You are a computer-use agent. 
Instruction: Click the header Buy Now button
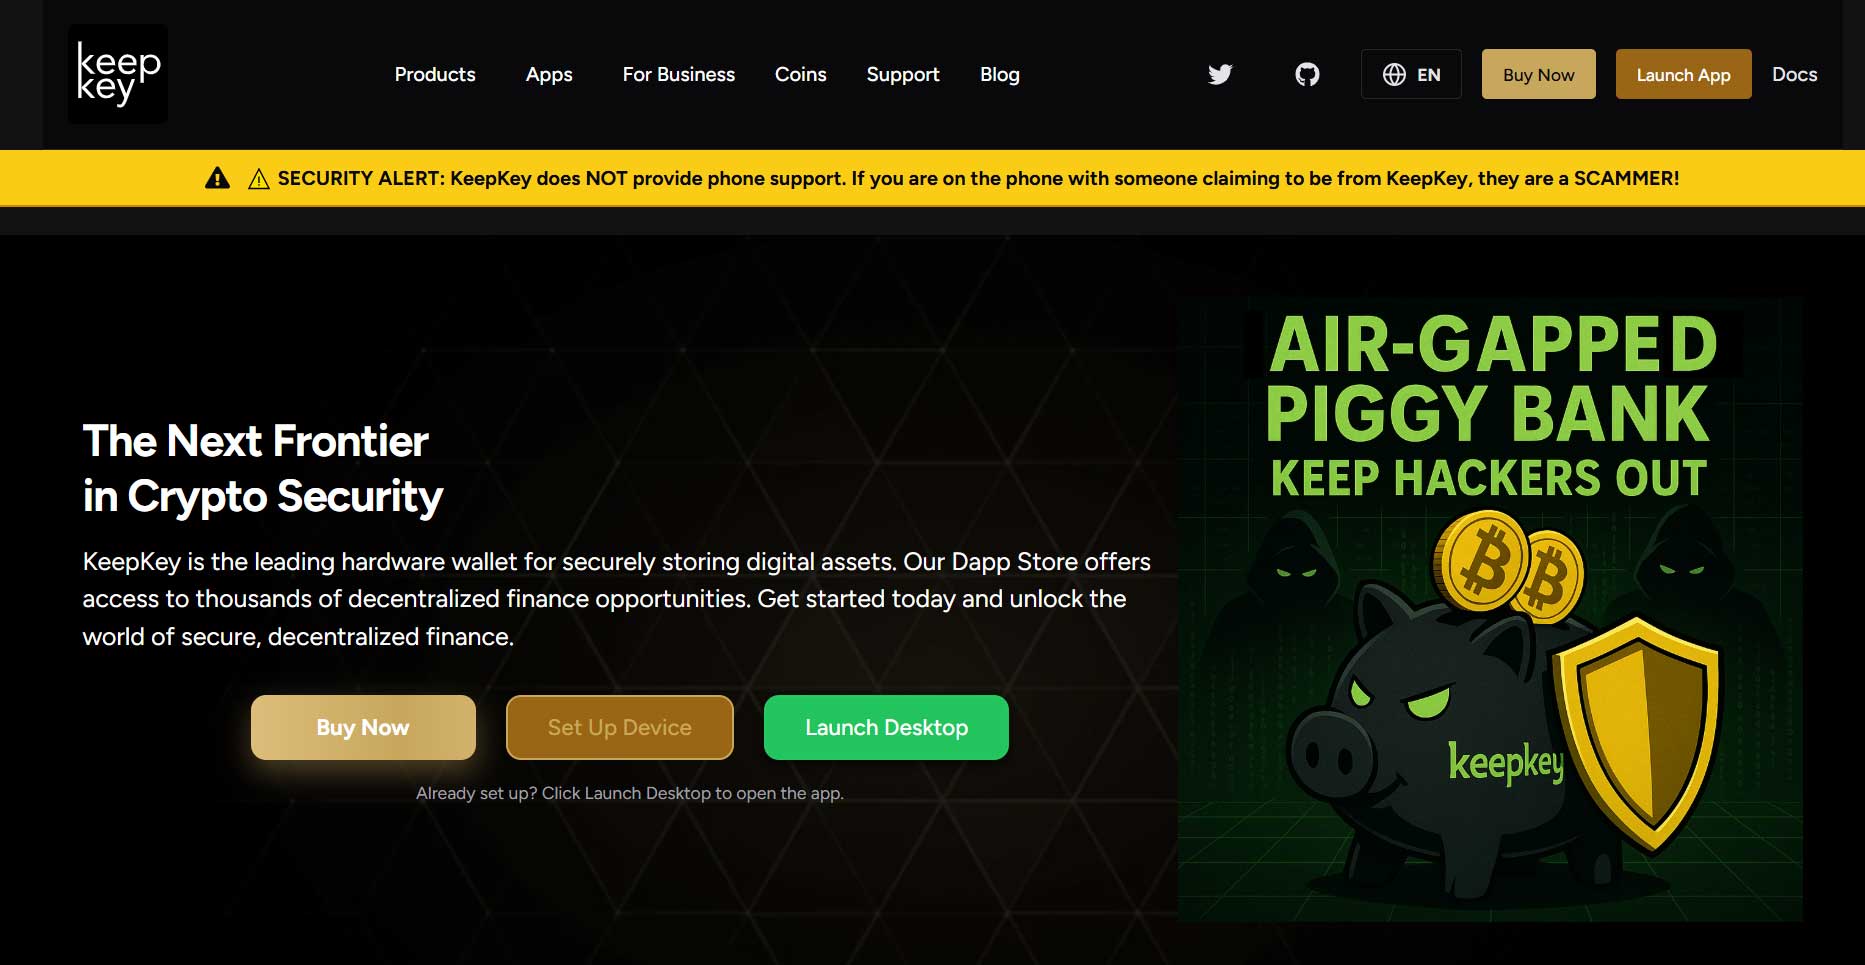1538,74
